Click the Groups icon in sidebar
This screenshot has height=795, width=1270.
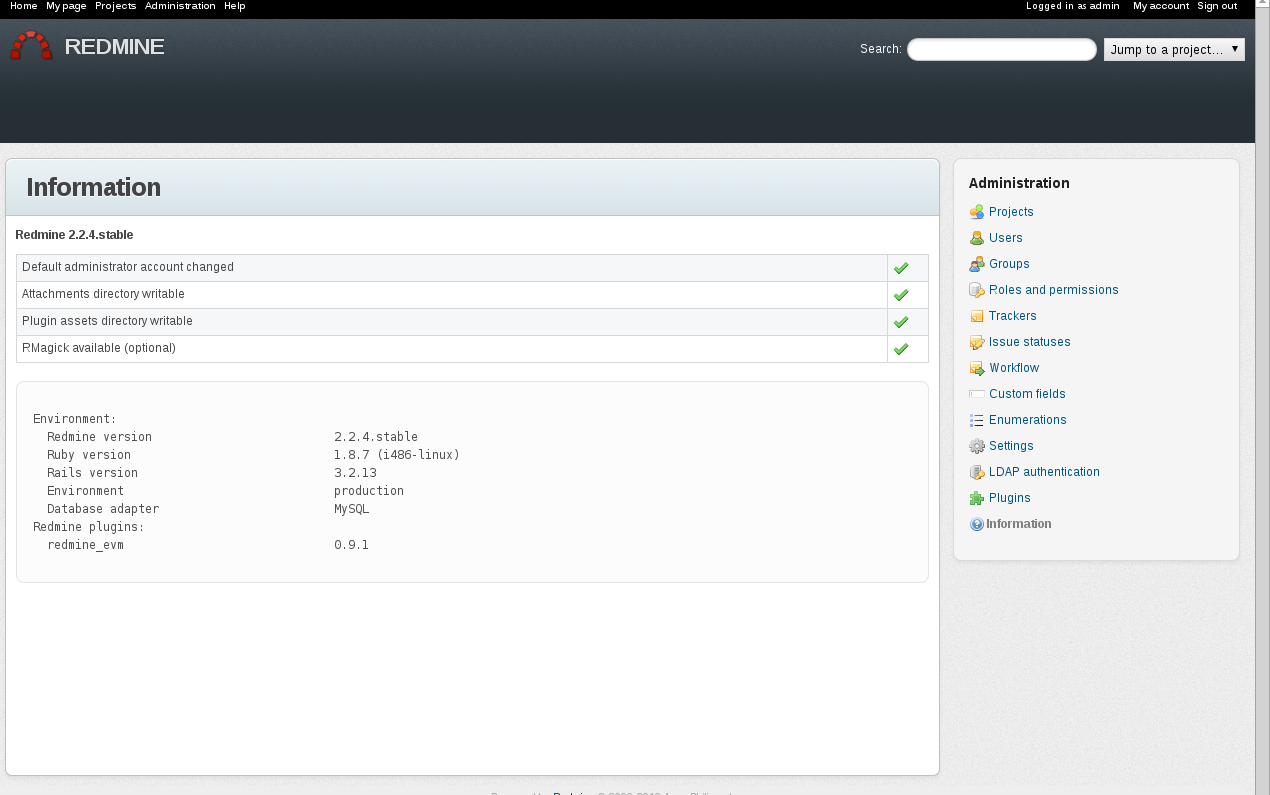click(977, 264)
